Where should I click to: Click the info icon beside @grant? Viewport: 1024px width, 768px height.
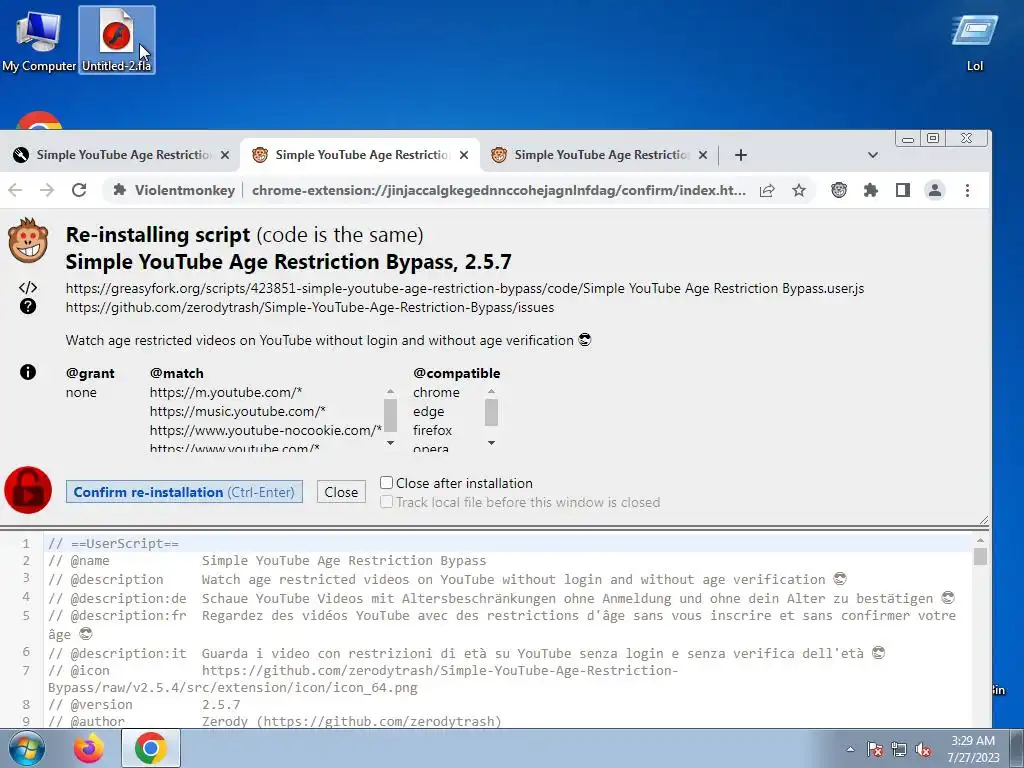(x=28, y=372)
